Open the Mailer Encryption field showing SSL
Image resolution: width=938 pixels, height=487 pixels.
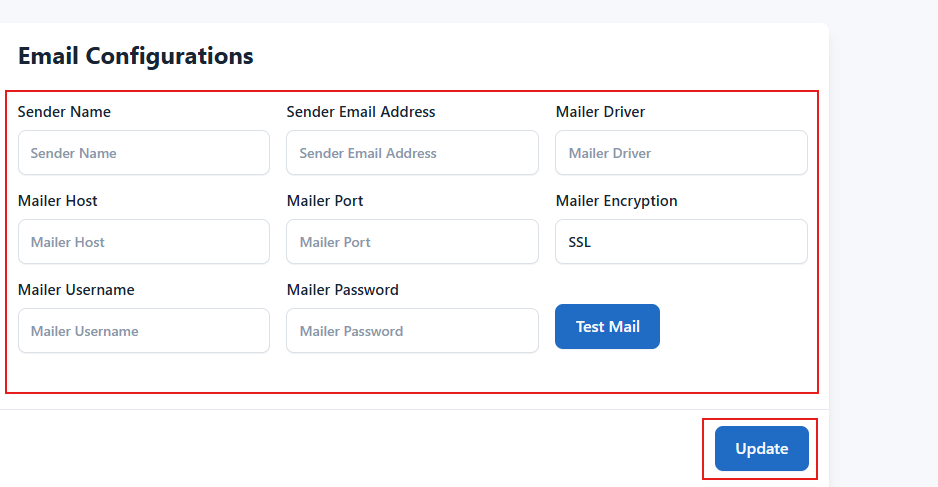(x=681, y=242)
